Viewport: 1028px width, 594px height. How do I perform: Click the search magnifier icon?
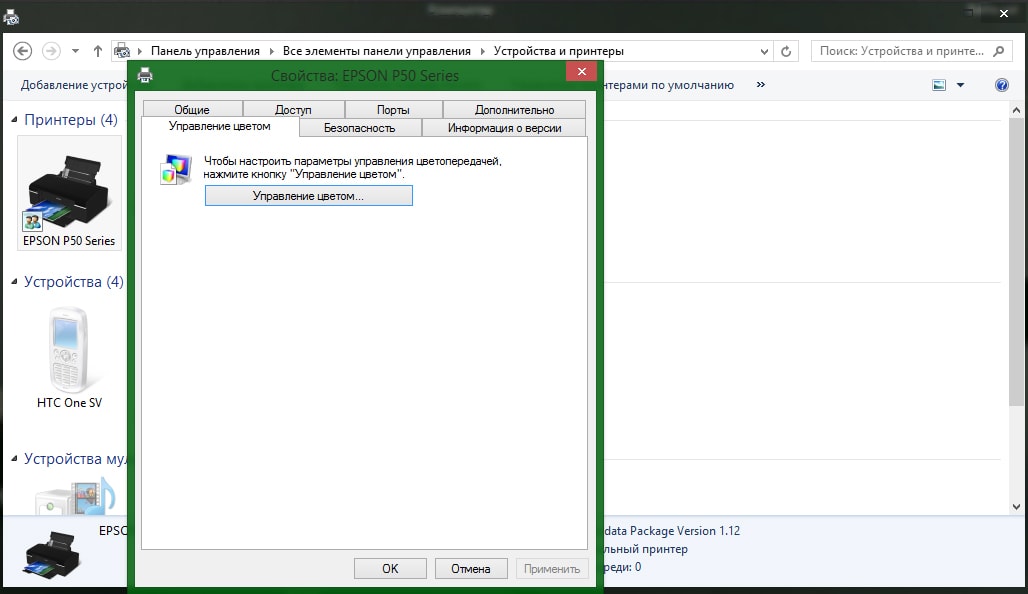(x=998, y=50)
